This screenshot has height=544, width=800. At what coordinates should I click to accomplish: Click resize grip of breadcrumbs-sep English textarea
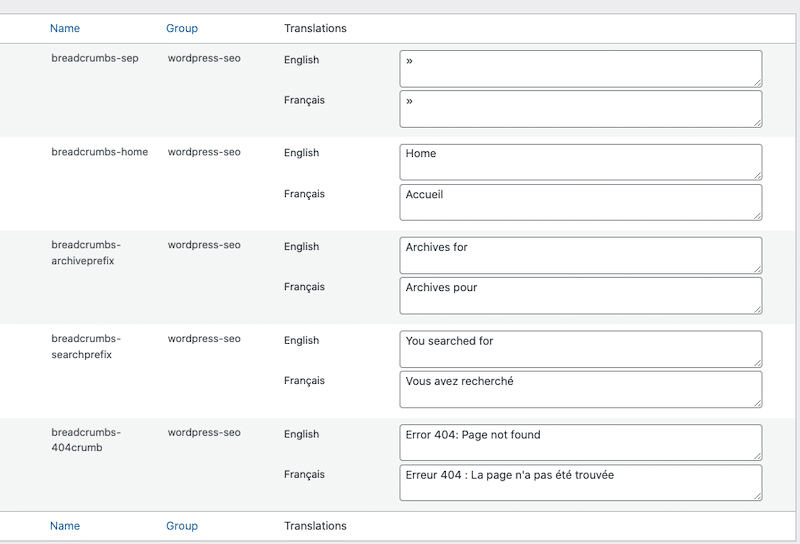tap(758, 83)
